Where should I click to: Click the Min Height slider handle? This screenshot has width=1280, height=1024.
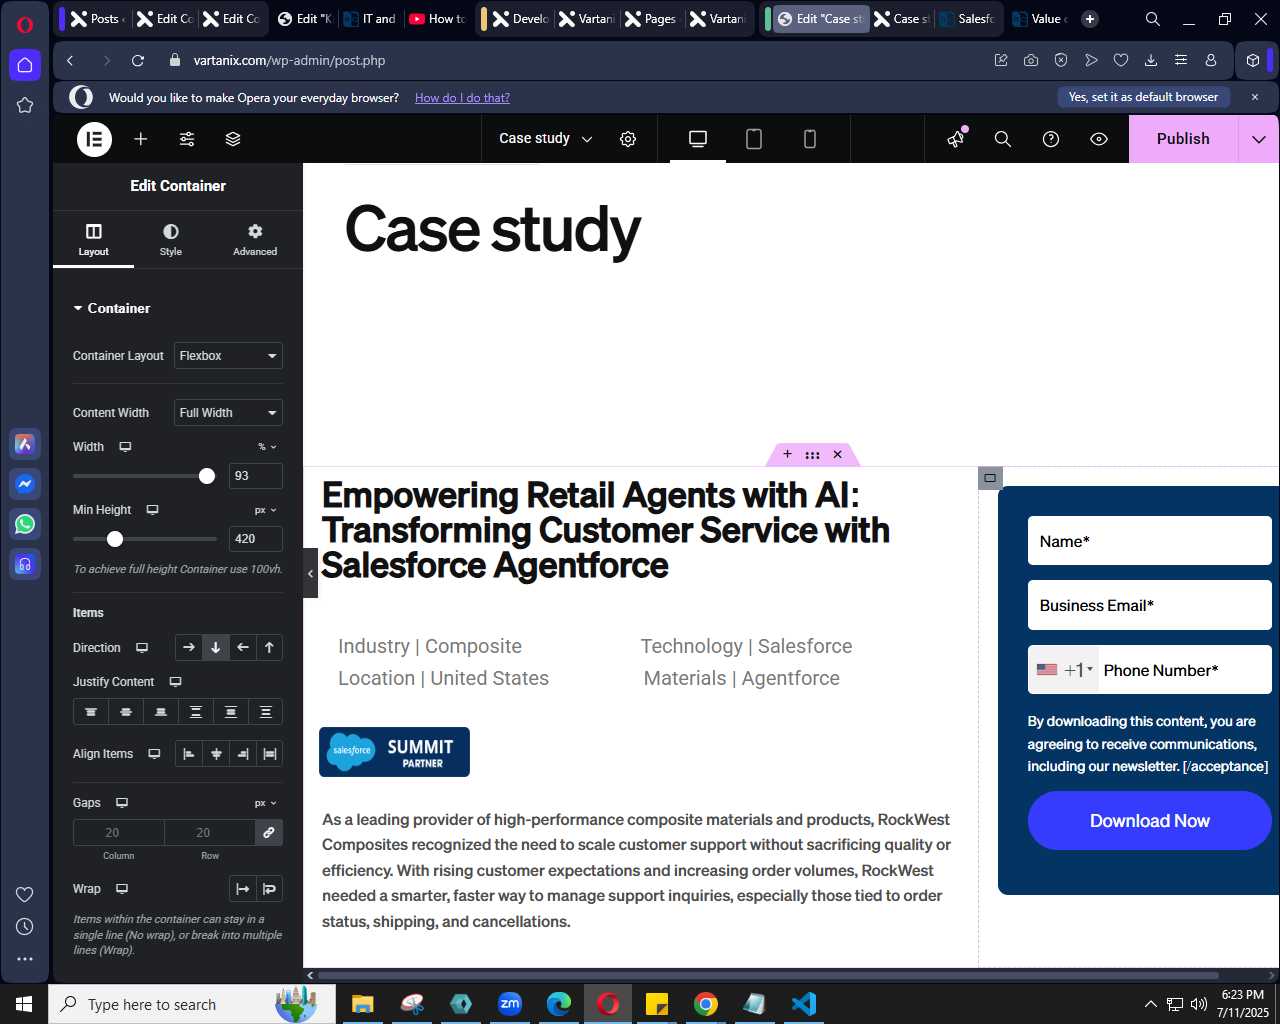tap(115, 539)
